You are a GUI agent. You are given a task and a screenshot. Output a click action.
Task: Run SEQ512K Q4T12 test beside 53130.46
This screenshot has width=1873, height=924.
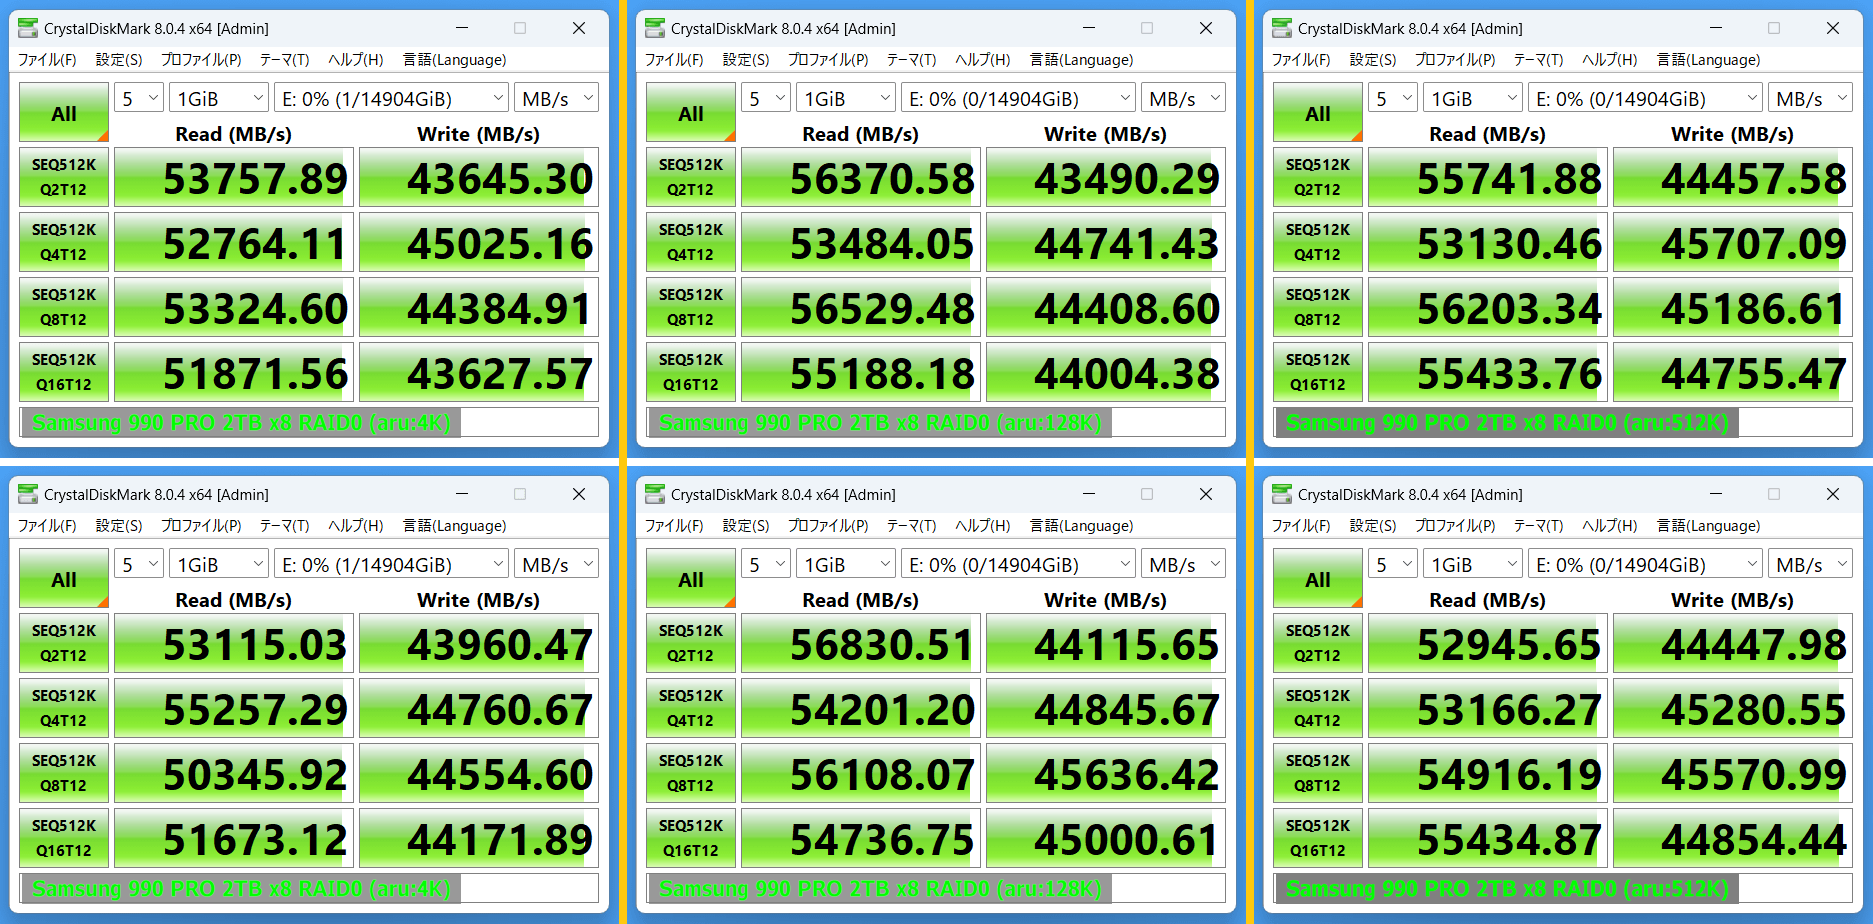1318,242
